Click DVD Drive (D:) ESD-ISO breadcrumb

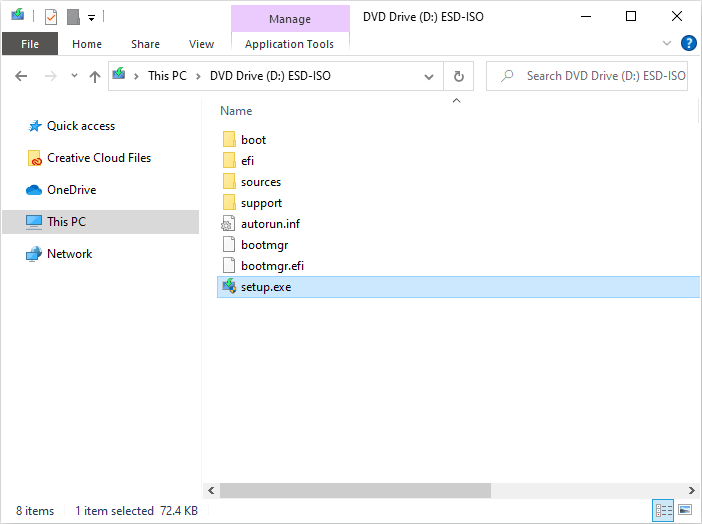click(270, 76)
